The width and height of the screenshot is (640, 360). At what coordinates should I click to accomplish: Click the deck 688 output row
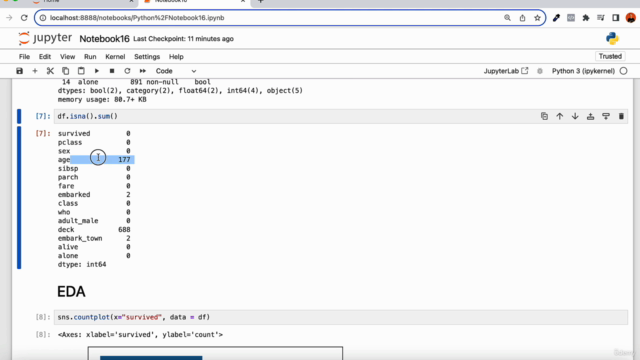point(94,229)
